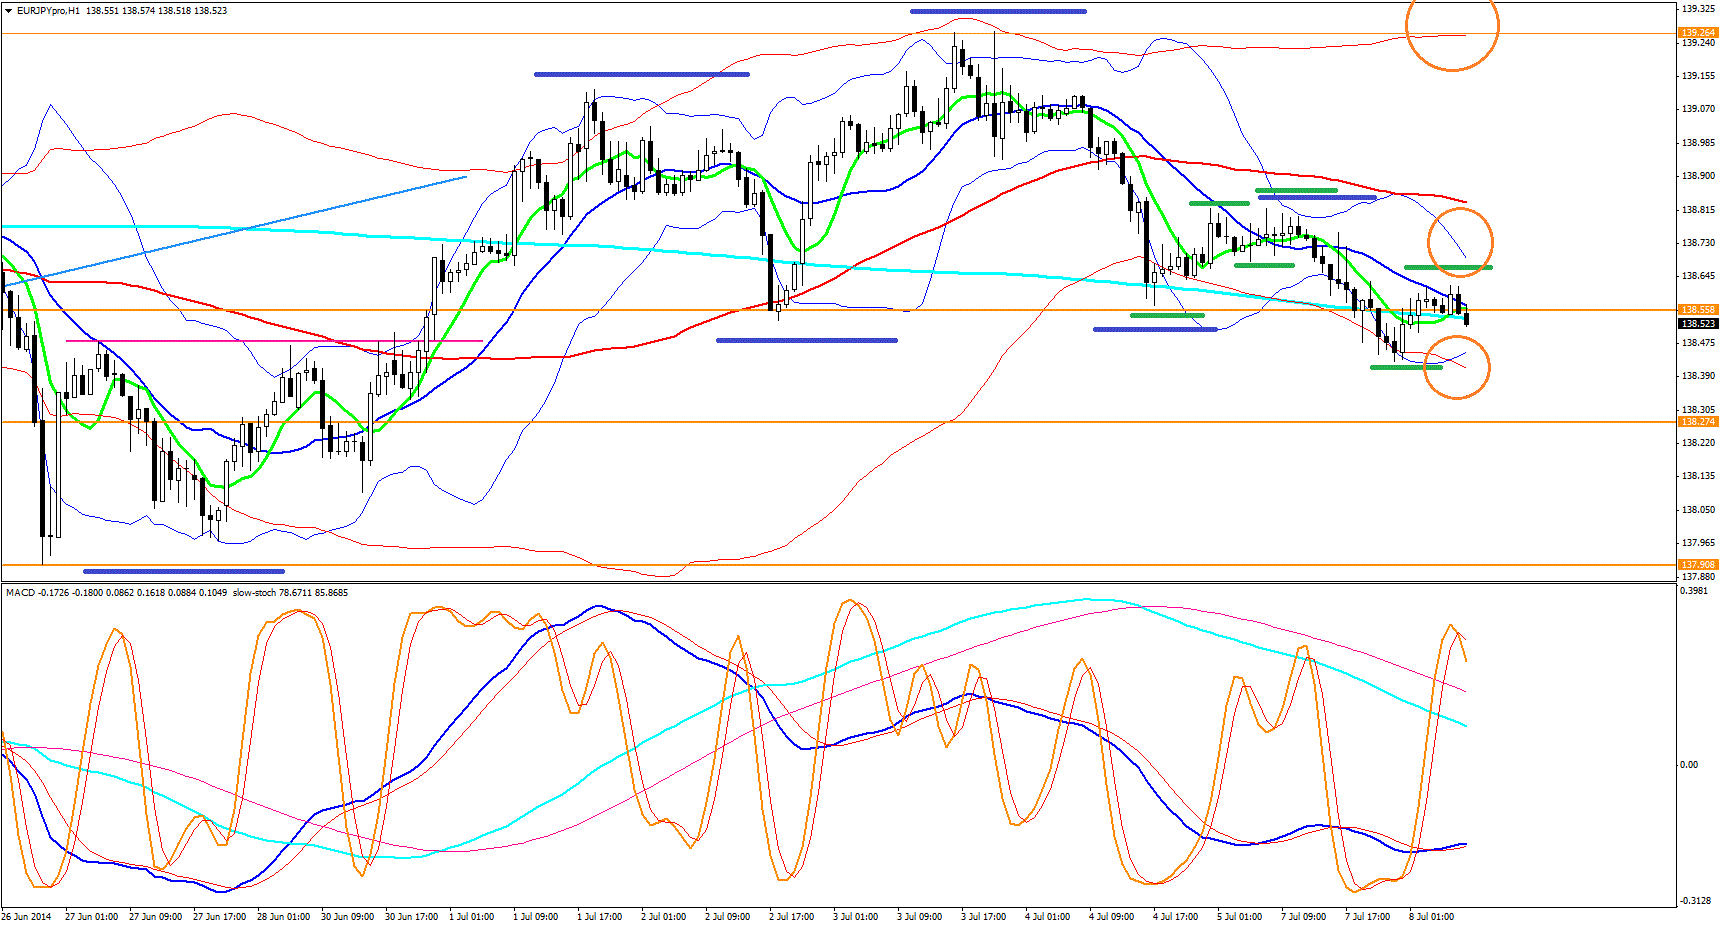Select the magenta horizontal line on chart
Image resolution: width=1719 pixels, height=925 pixels.
pos(270,341)
